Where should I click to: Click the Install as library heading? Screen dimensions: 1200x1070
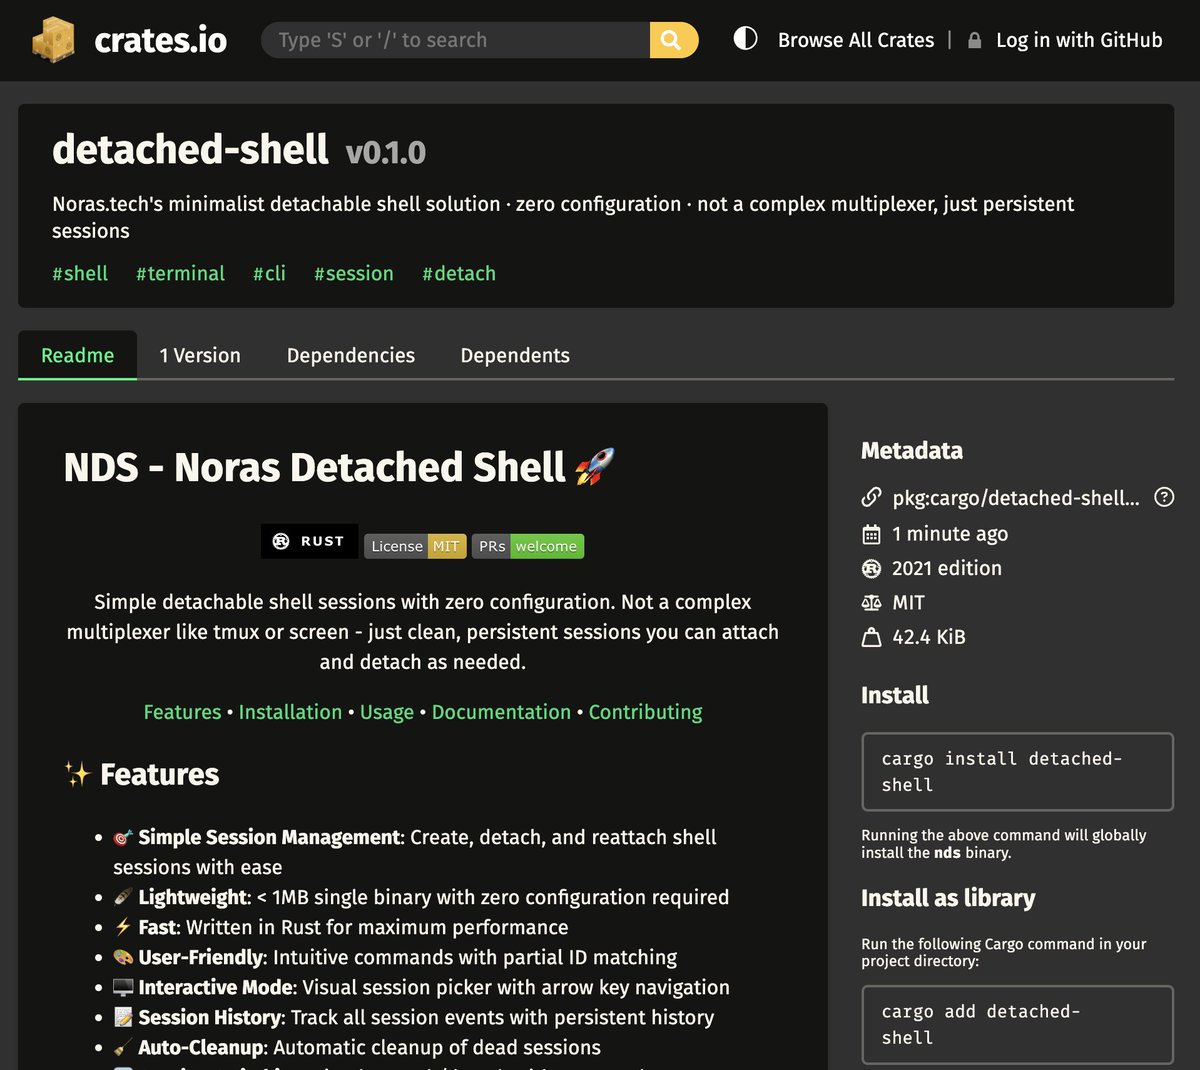click(948, 898)
